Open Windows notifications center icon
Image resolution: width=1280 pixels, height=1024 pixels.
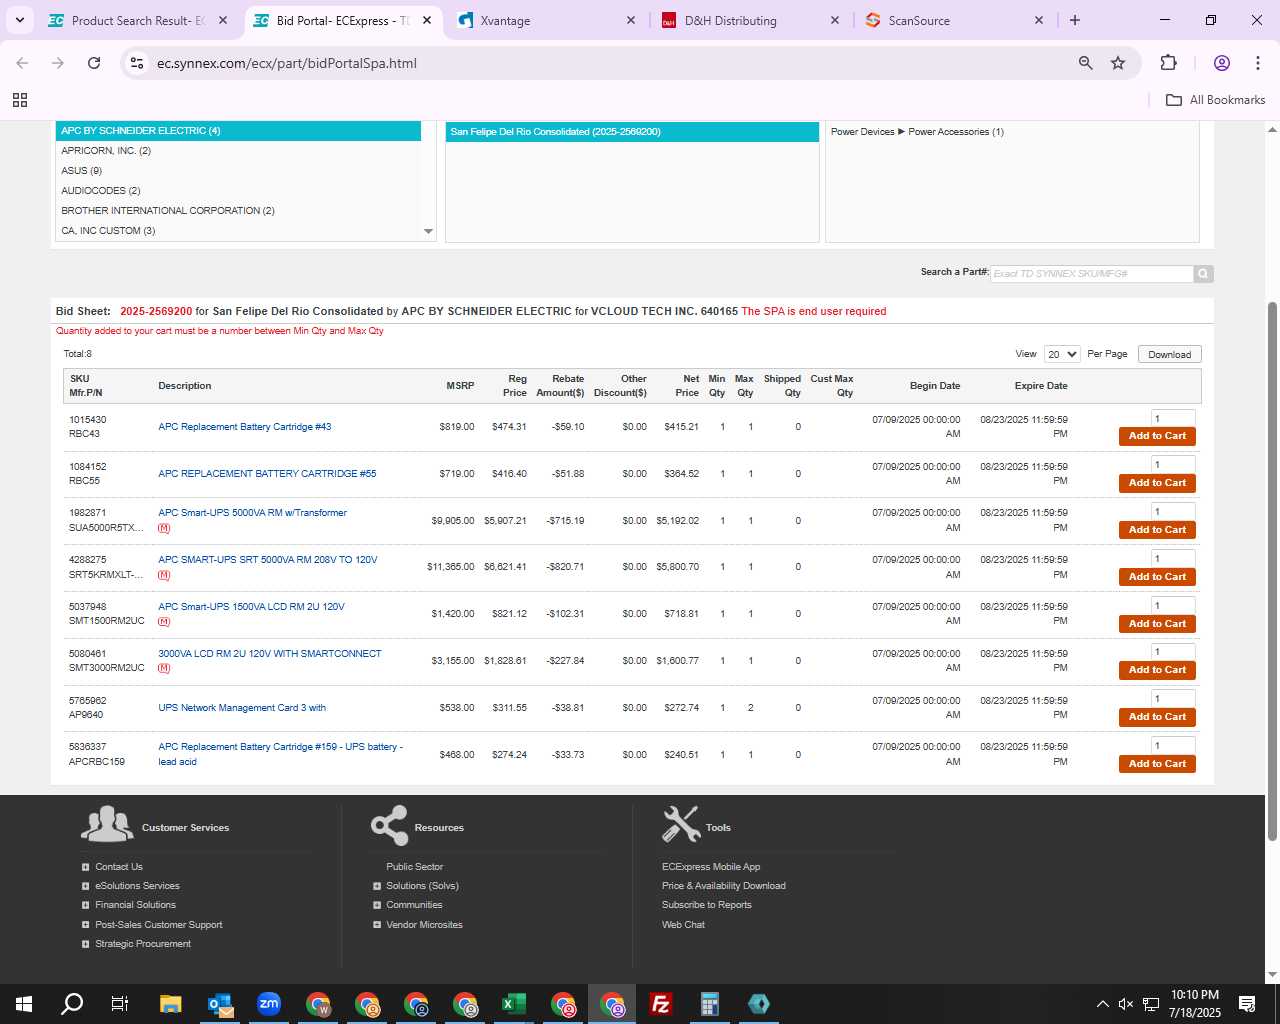[x=1247, y=1004]
